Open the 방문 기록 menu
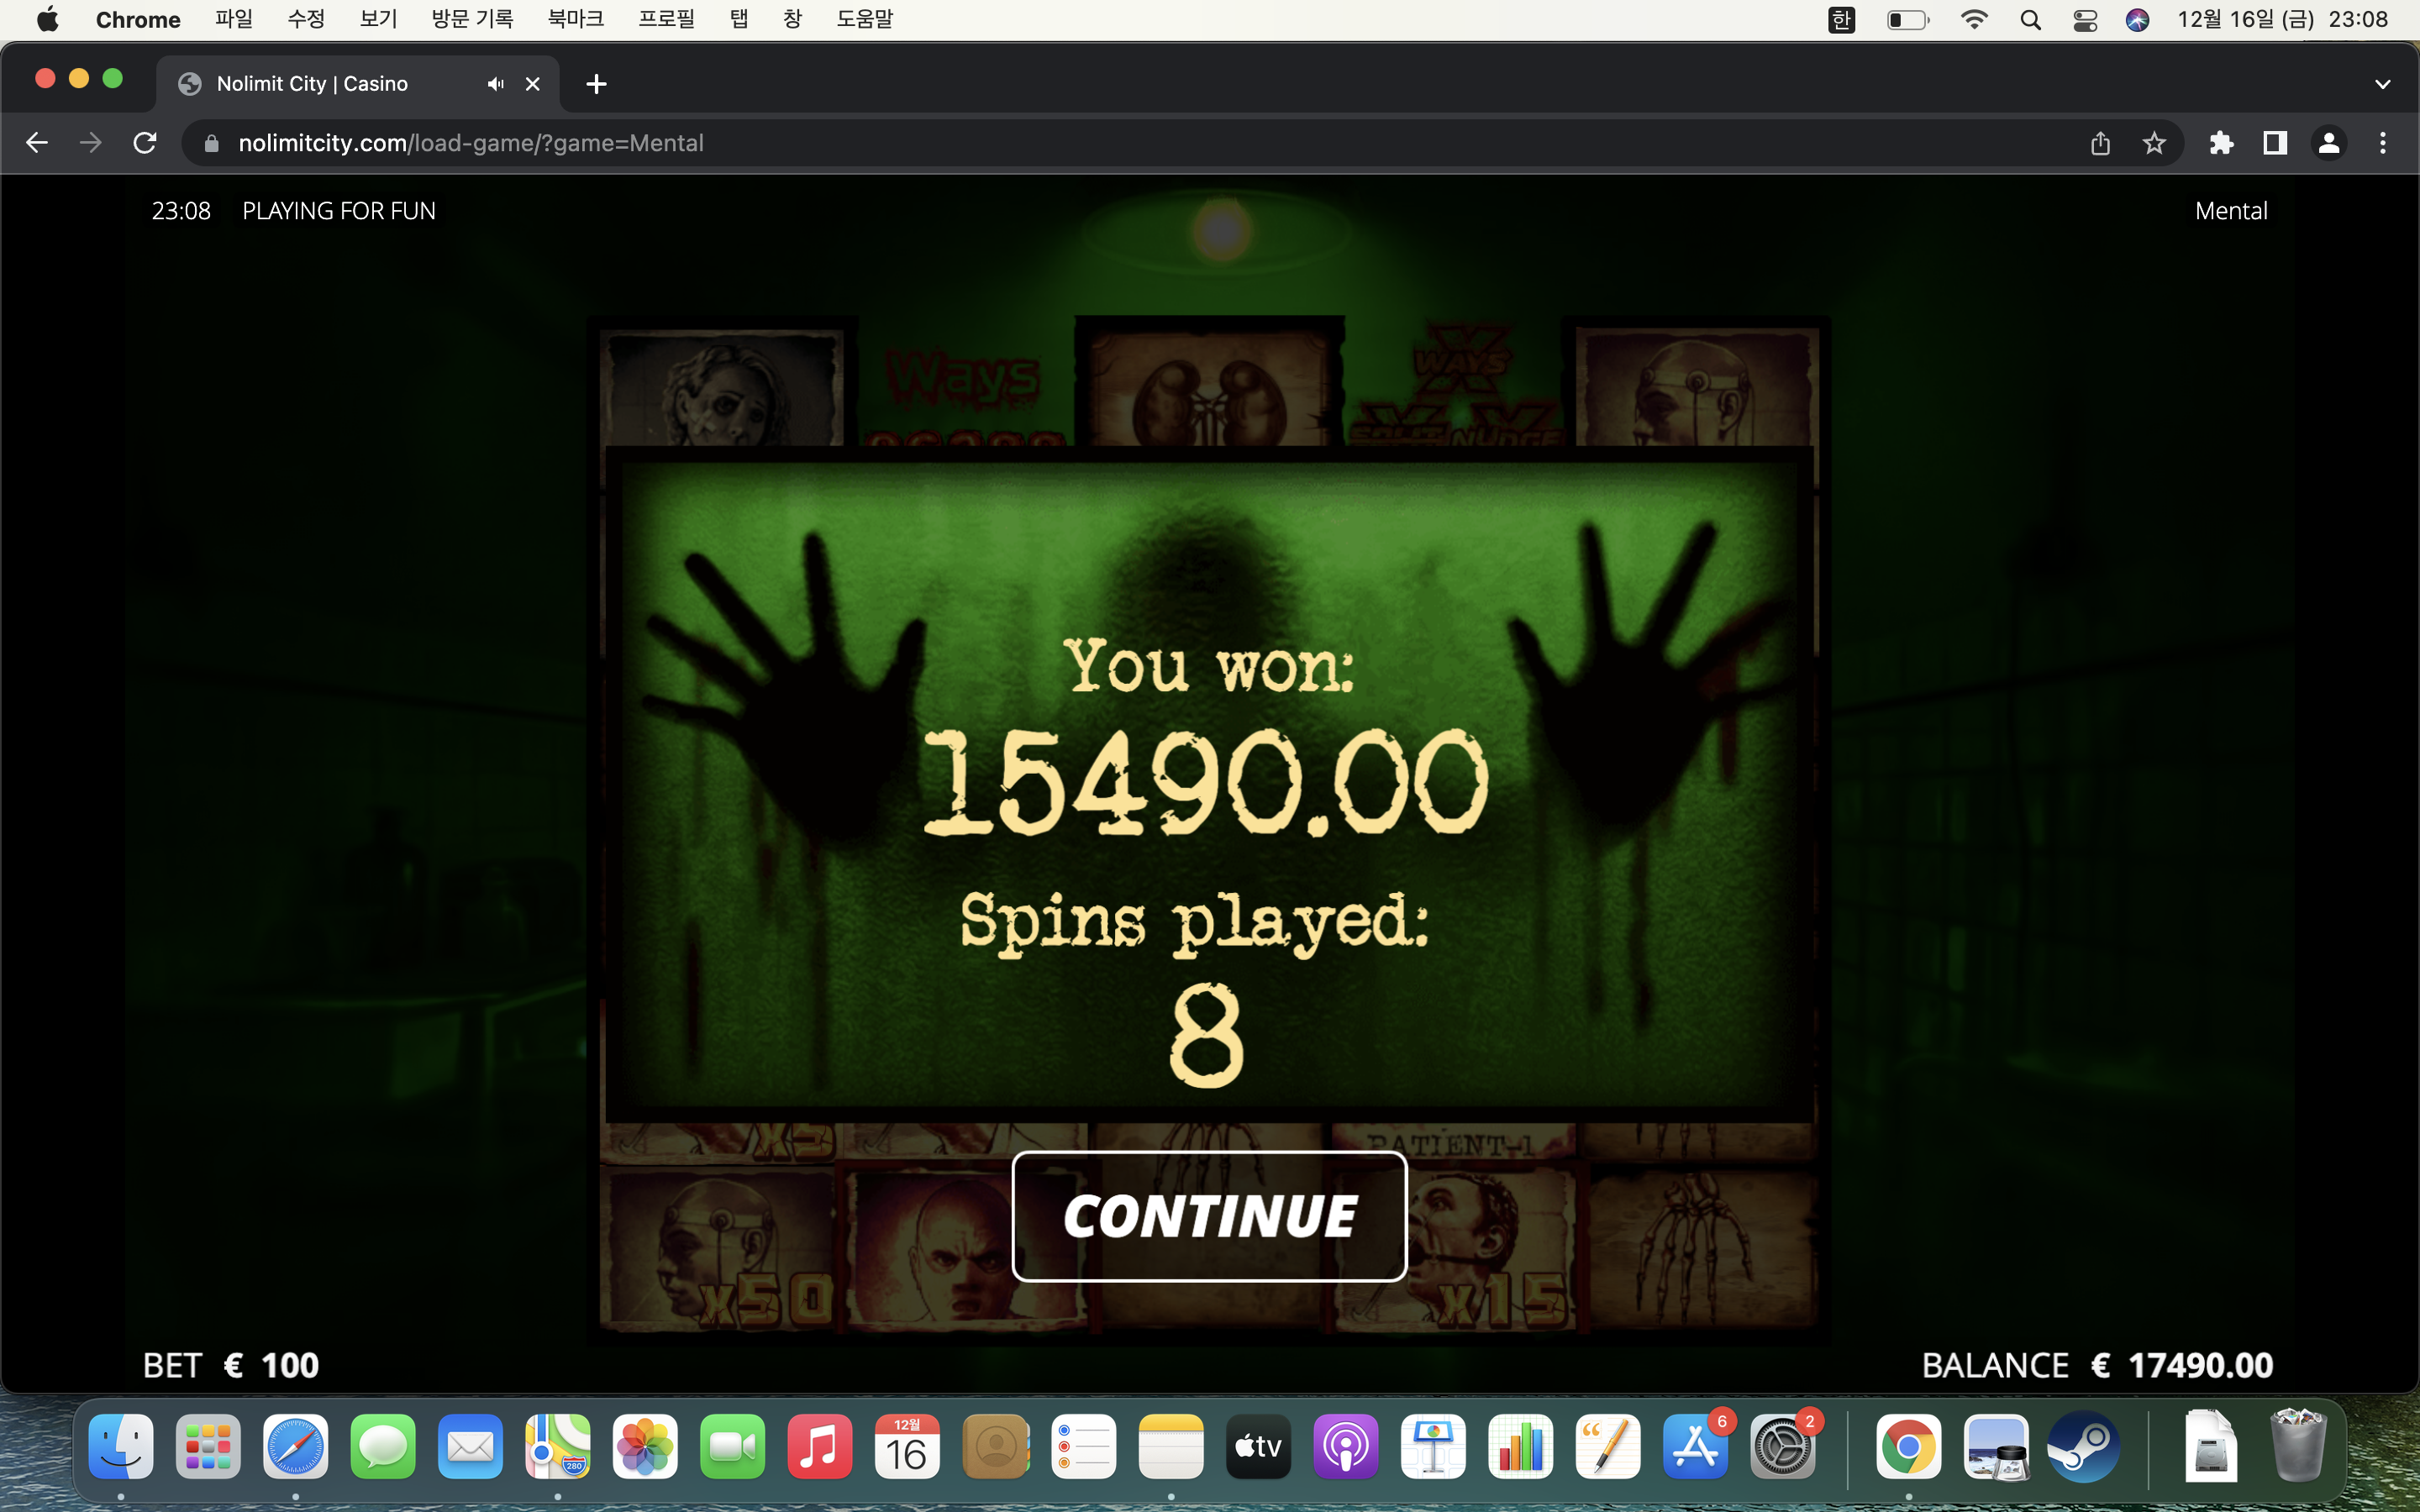The image size is (2420, 1512). click(472, 19)
